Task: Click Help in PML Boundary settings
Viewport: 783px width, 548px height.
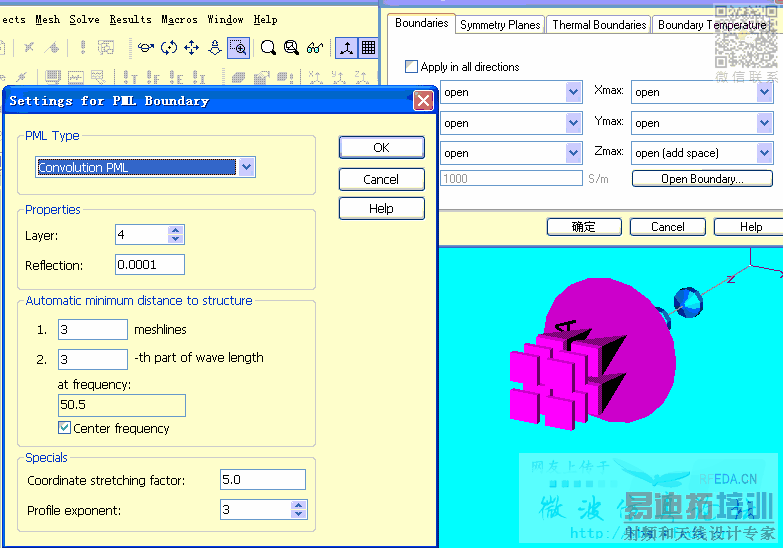Action: tap(382, 208)
